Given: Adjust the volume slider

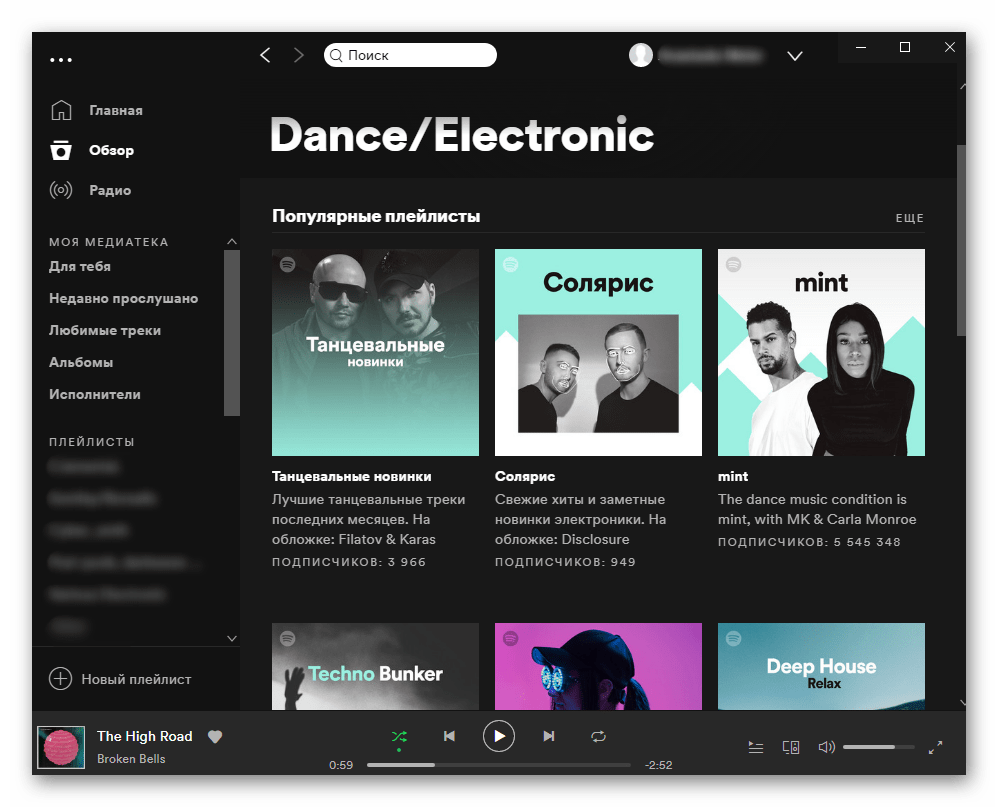Looking at the screenshot, I should (x=878, y=747).
